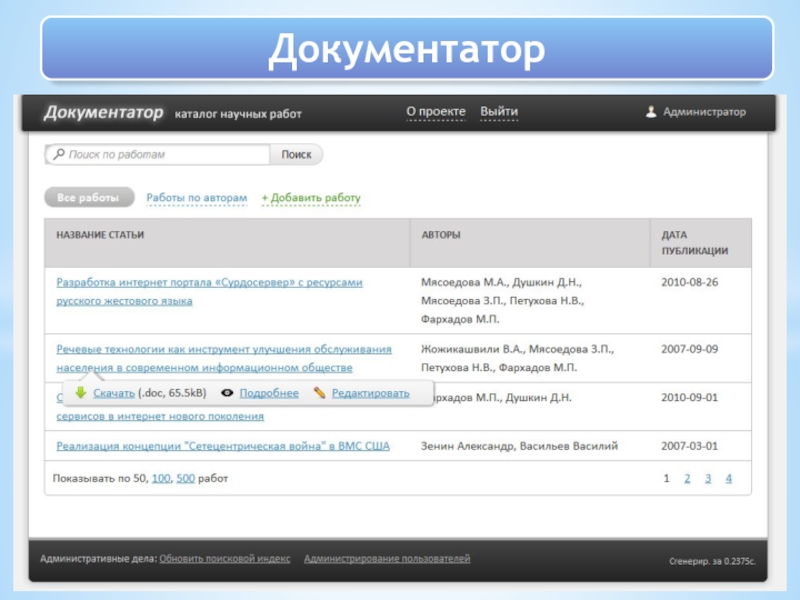Click the pencil icon next to Редактировать
The width and height of the screenshot is (800, 600).
pyautogui.click(x=319, y=393)
